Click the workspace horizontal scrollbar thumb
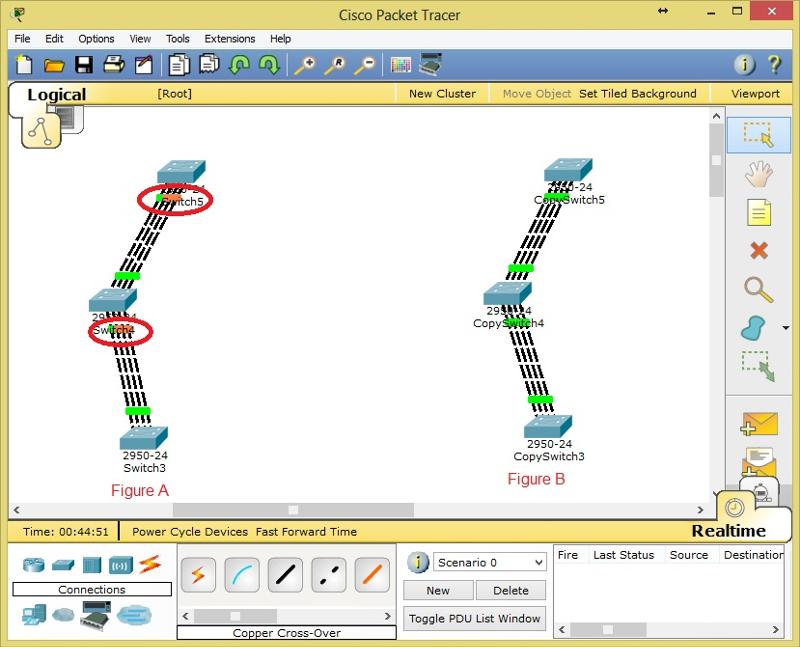The image size is (800, 647). pos(293,510)
